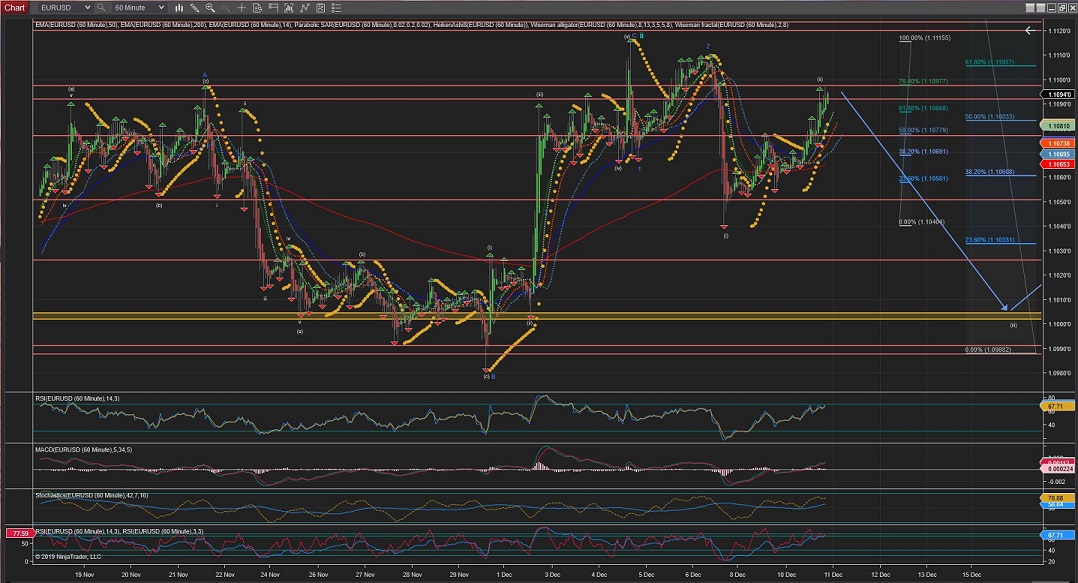Close the chart window

[1072, 8]
